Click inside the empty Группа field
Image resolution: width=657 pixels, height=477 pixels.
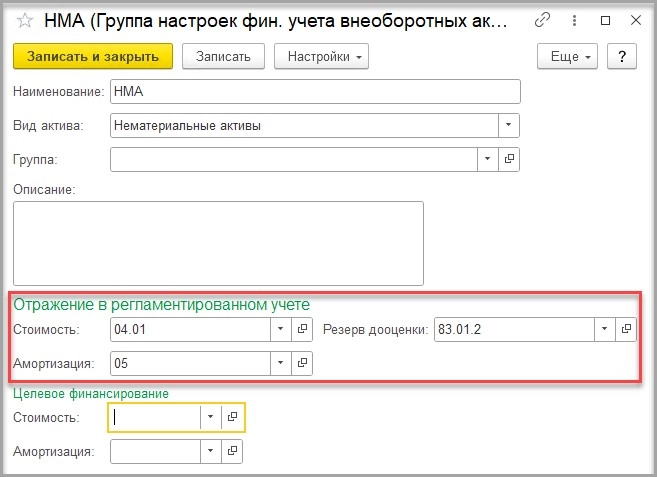pos(294,159)
